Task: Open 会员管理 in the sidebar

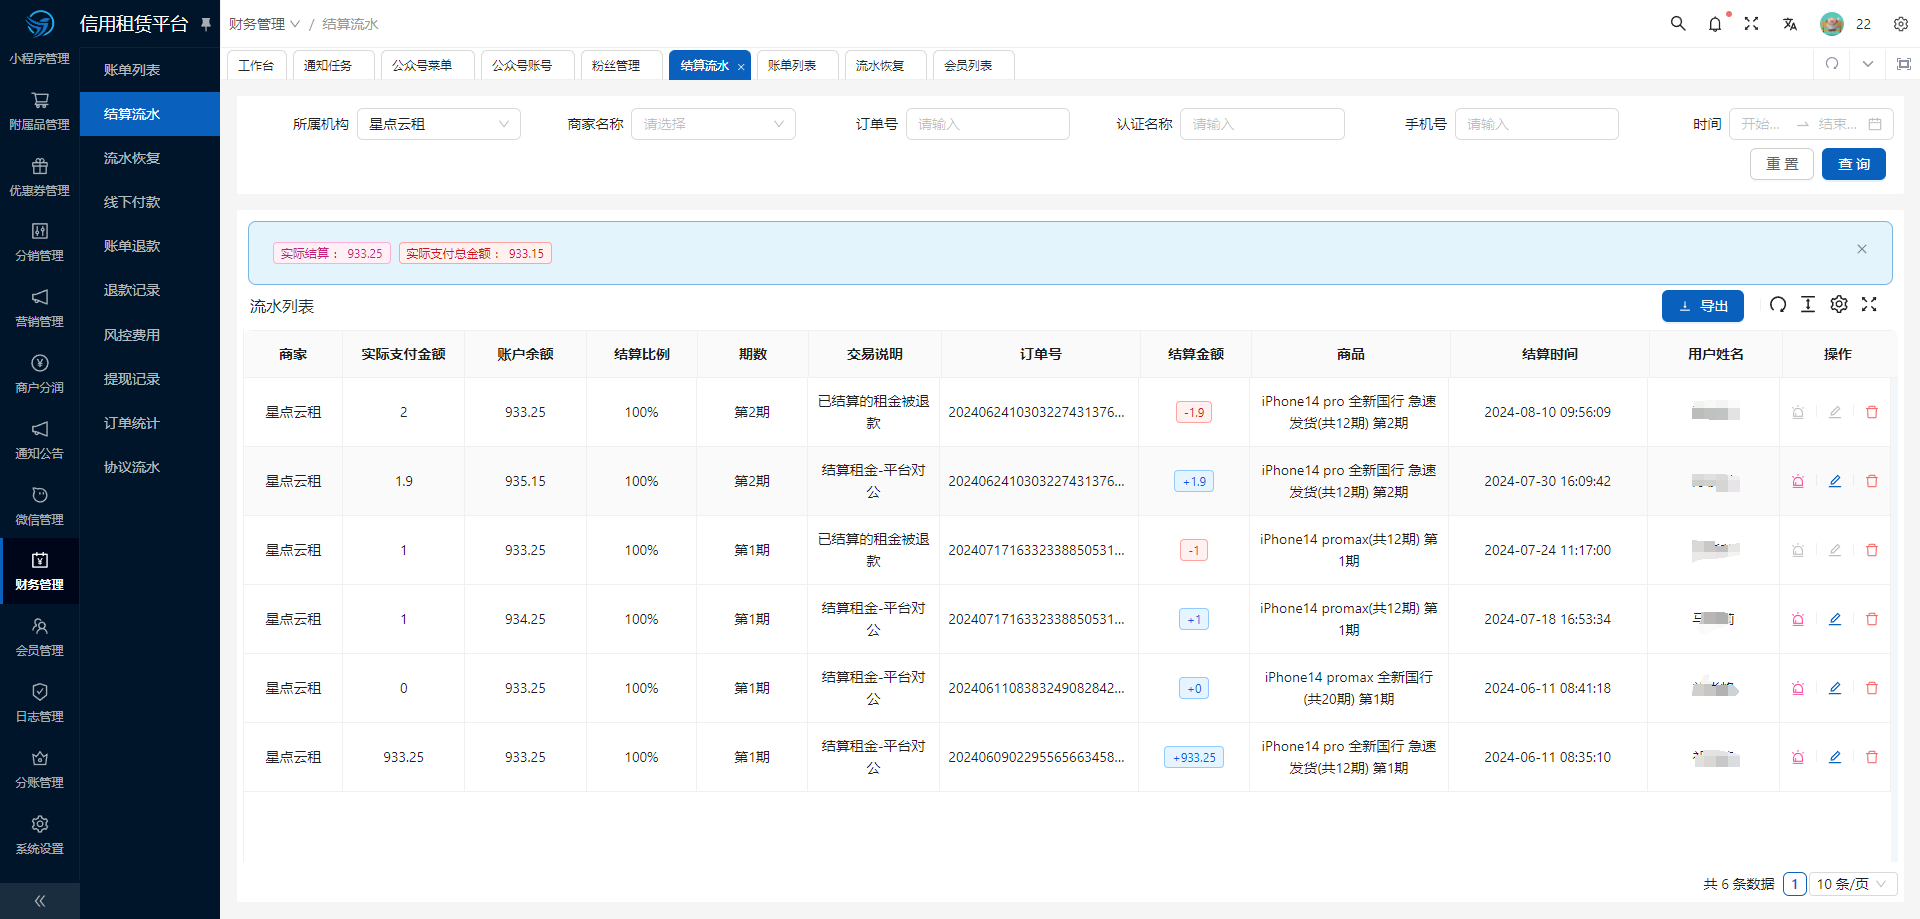Action: pyautogui.click(x=40, y=638)
